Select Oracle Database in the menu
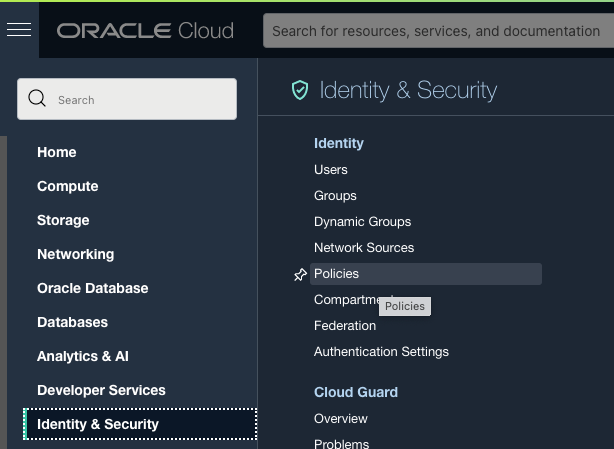Screen dimensions: 614x449 click(93, 288)
